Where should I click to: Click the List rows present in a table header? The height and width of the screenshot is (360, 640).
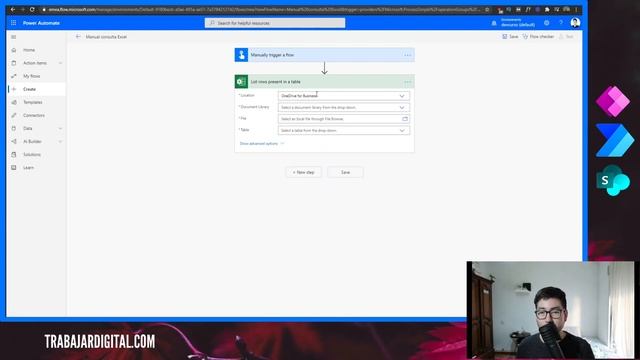tap(324, 82)
